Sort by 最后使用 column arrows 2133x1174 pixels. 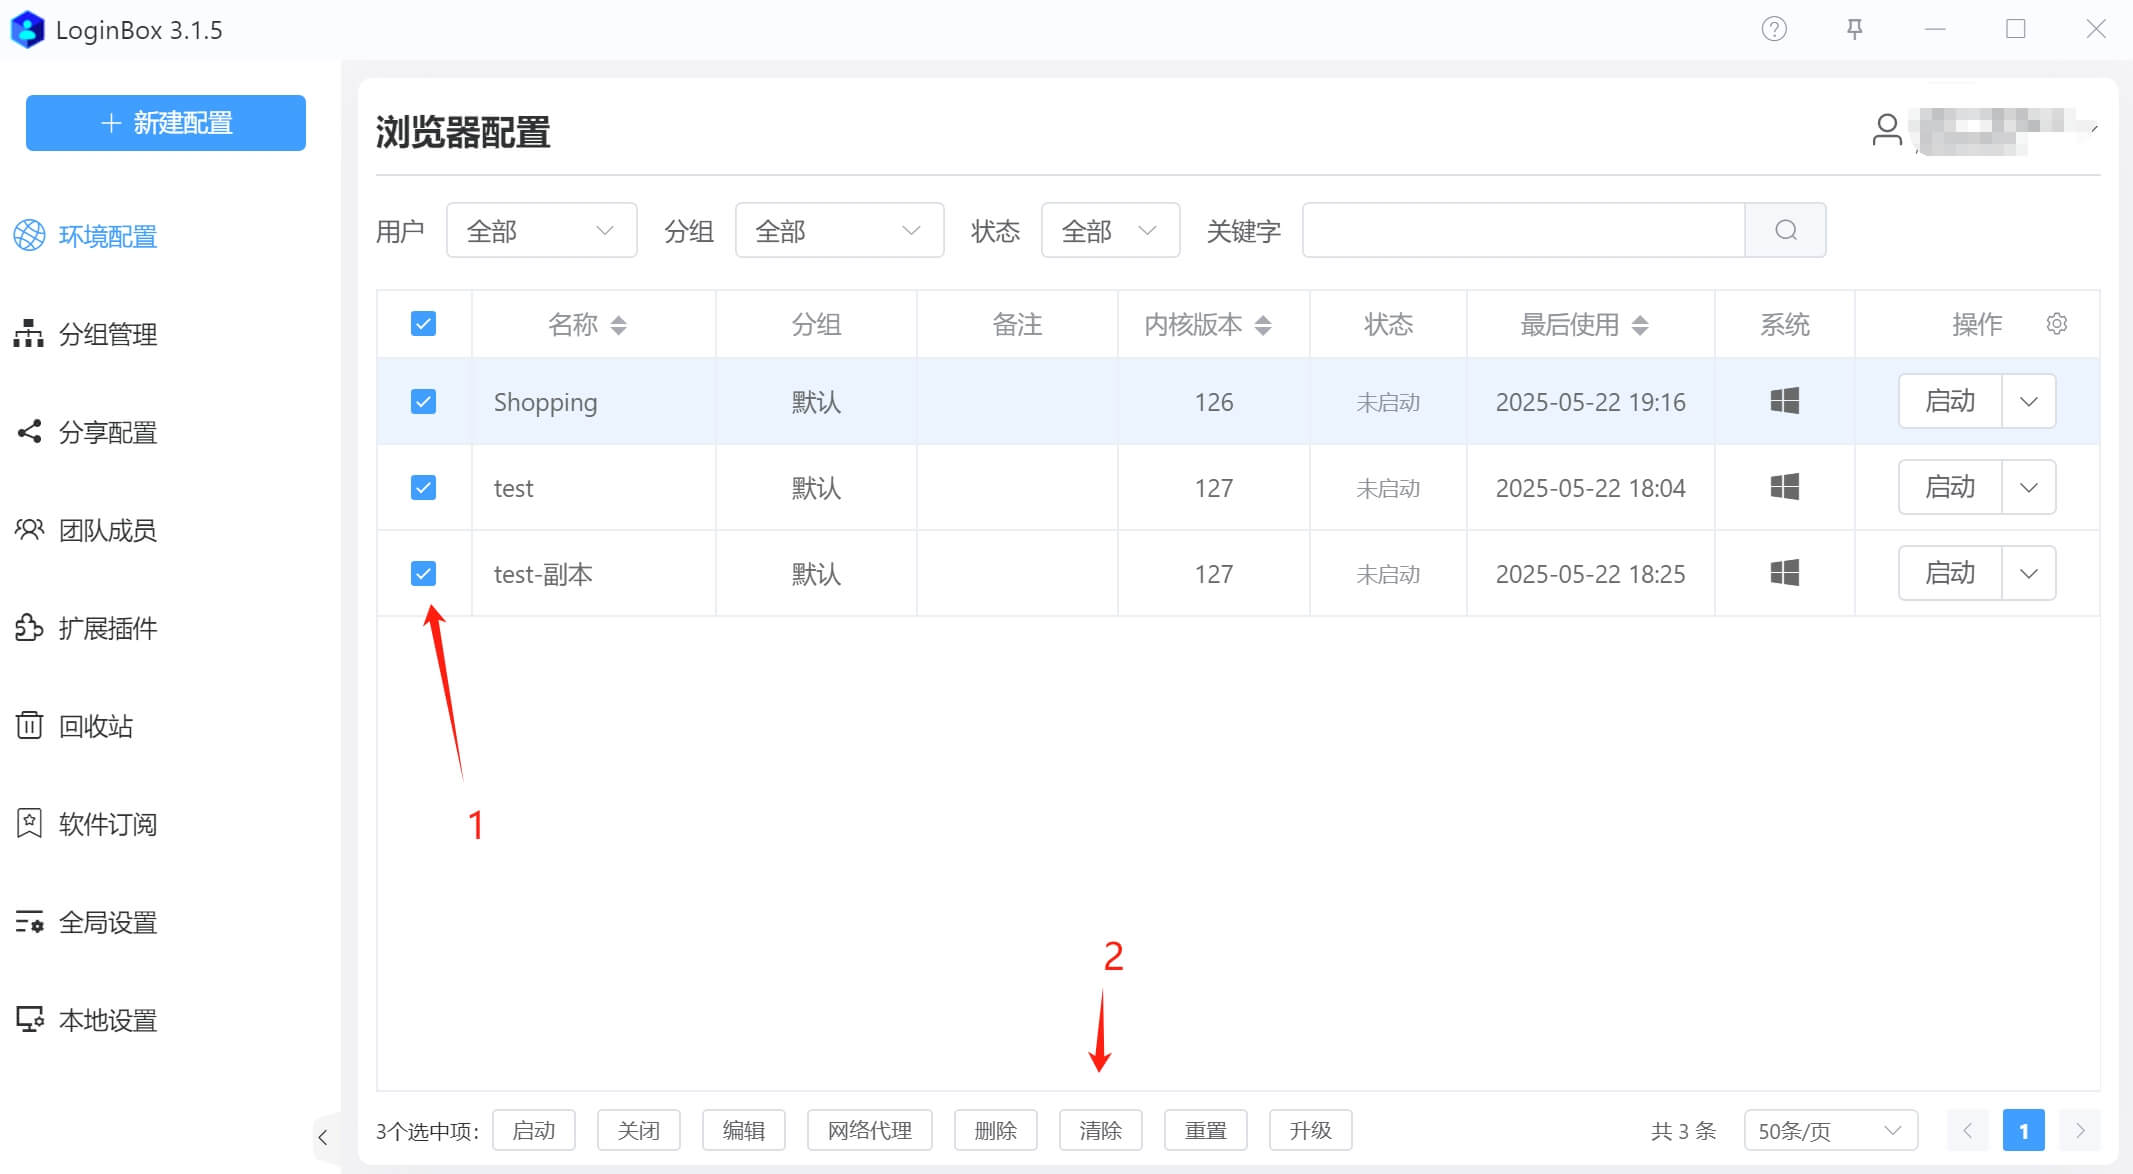(x=1639, y=325)
